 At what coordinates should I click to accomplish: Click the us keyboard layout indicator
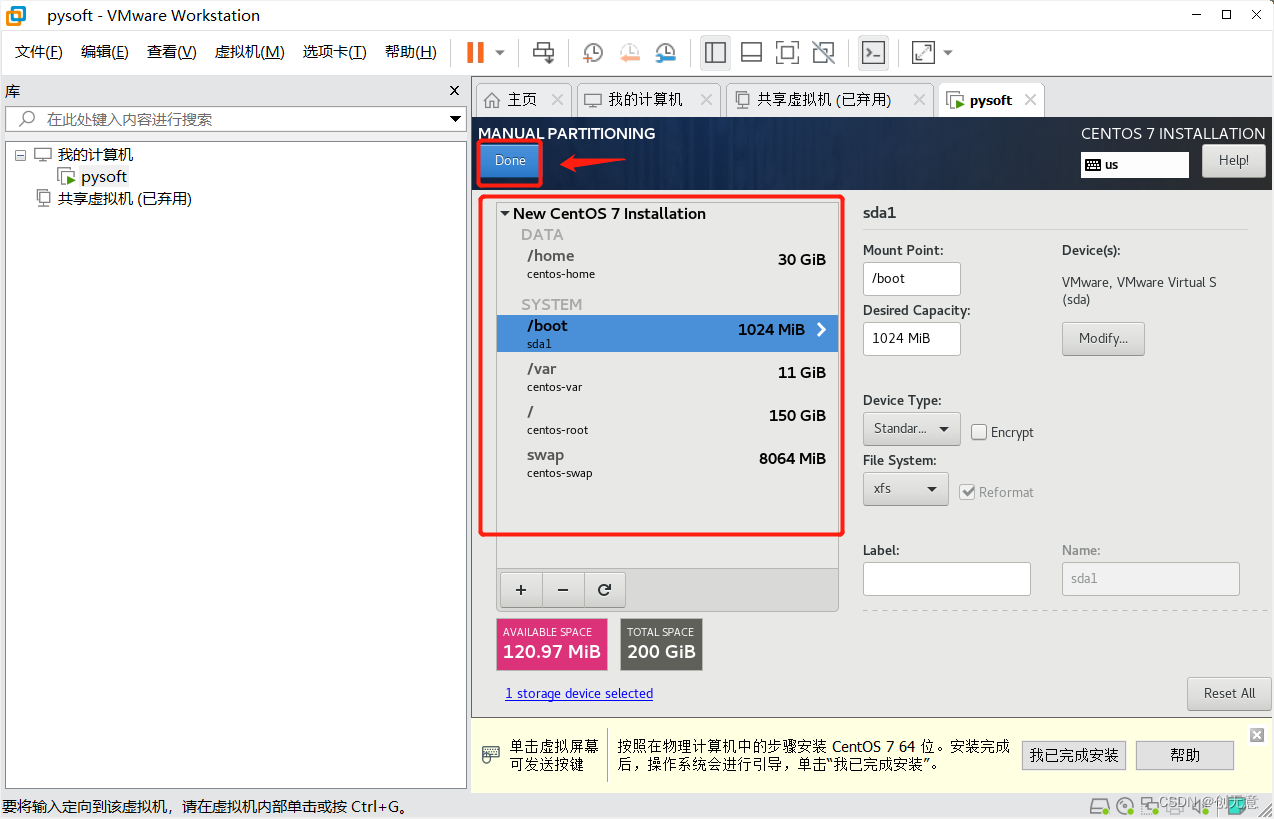[1135, 165]
